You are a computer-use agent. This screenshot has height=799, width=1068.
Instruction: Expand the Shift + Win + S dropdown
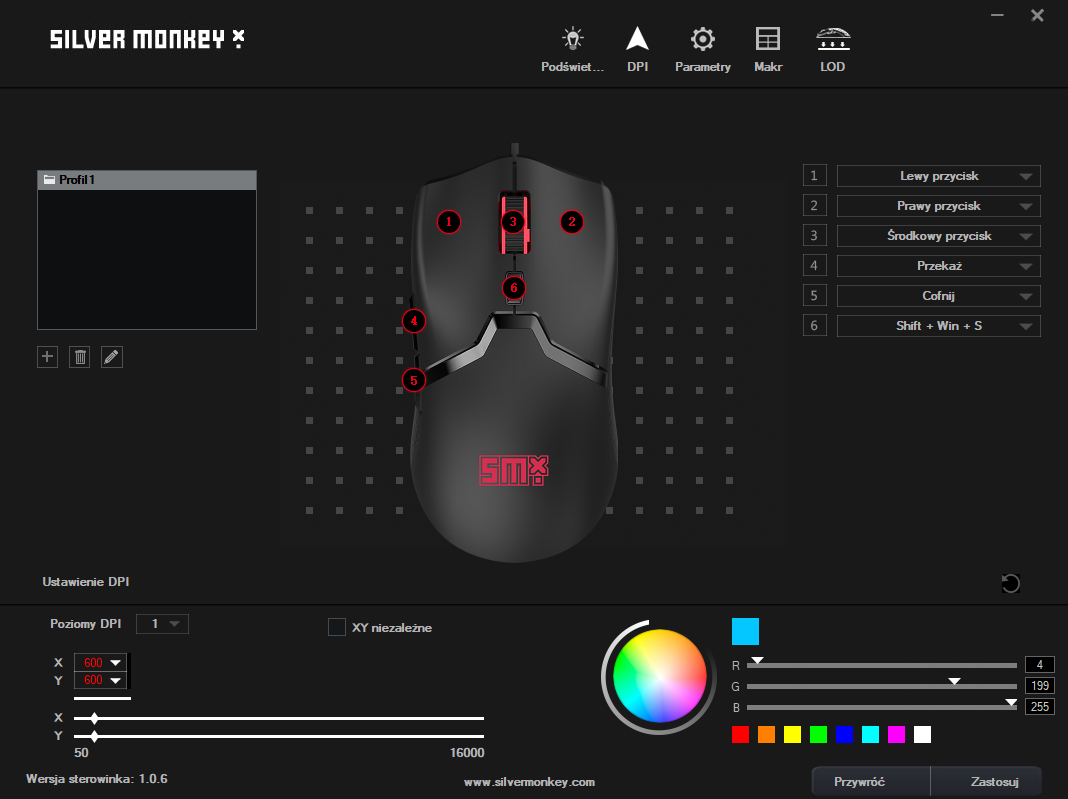[938, 326]
